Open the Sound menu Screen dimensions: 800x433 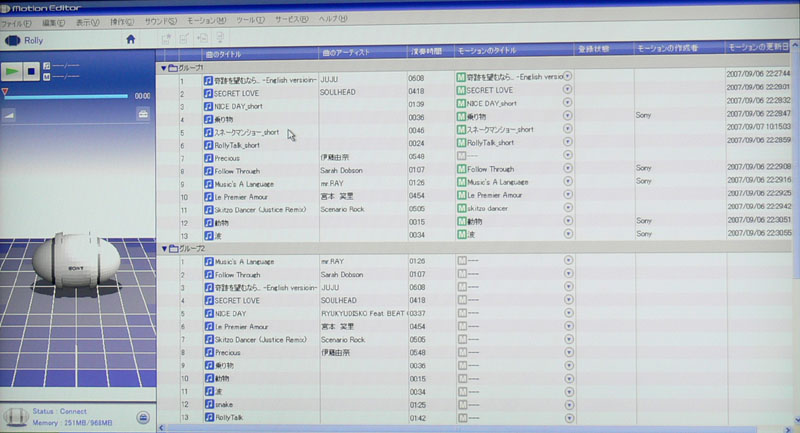(160, 21)
